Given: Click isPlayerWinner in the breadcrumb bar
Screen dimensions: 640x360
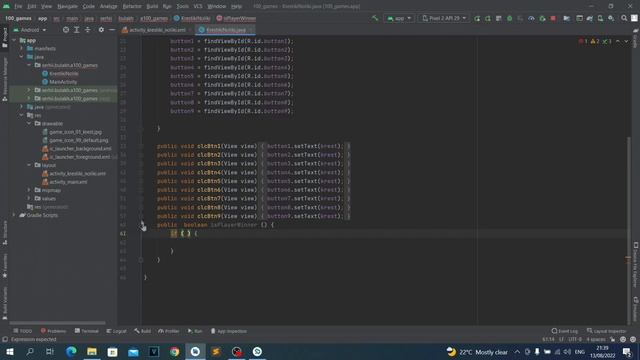Looking at the screenshot, I should coord(236,18).
